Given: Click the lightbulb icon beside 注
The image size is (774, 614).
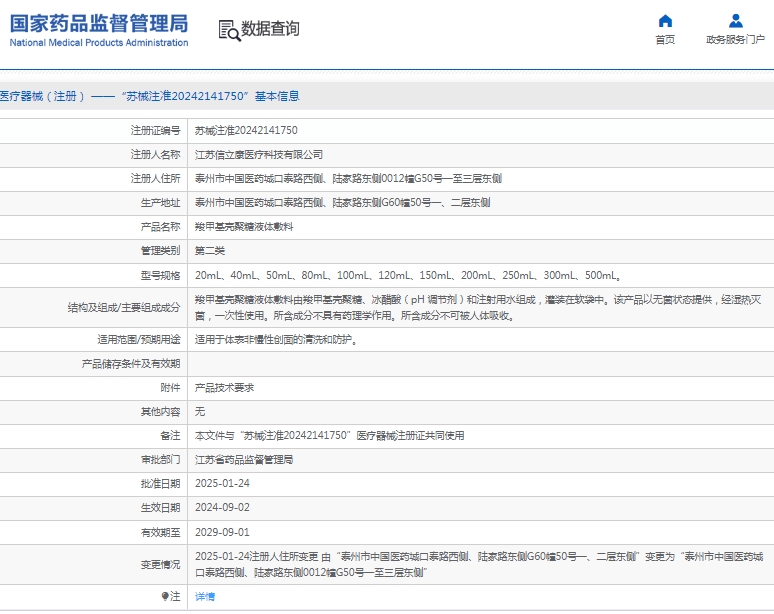Looking at the screenshot, I should (x=165, y=596).
